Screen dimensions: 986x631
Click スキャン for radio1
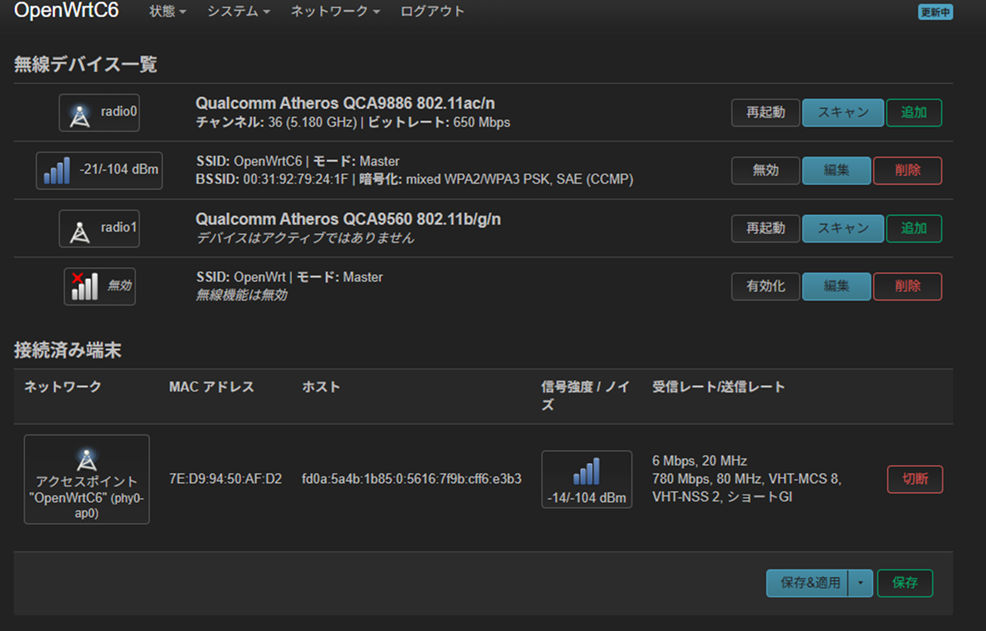coord(843,228)
